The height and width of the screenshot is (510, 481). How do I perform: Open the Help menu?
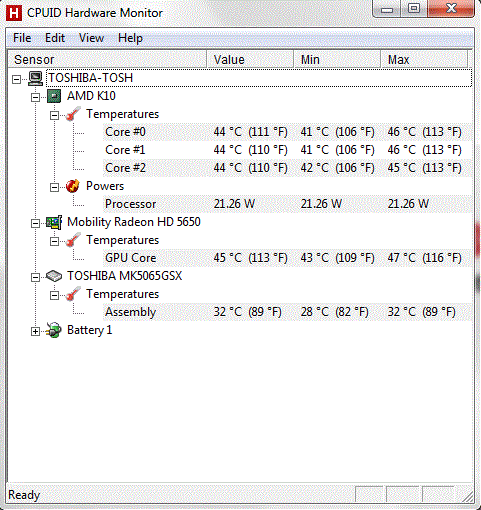pos(130,38)
